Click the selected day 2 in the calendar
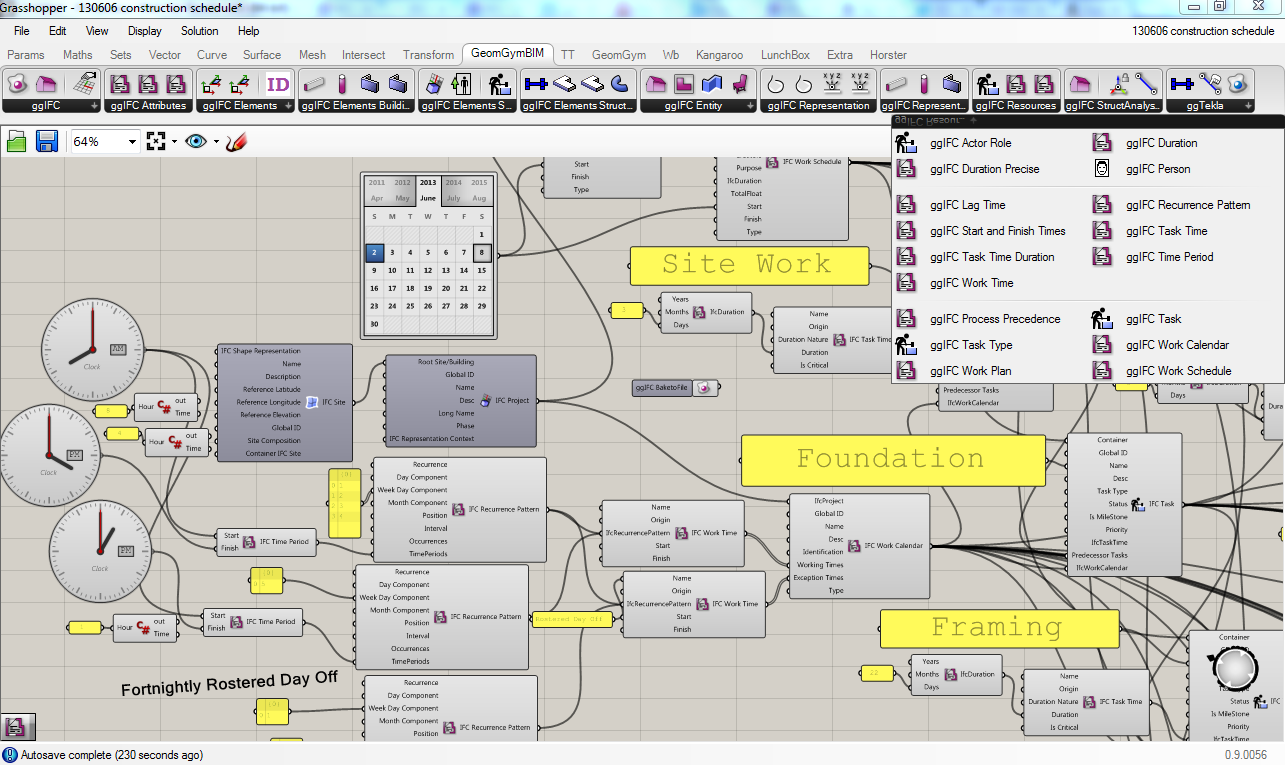 point(374,253)
